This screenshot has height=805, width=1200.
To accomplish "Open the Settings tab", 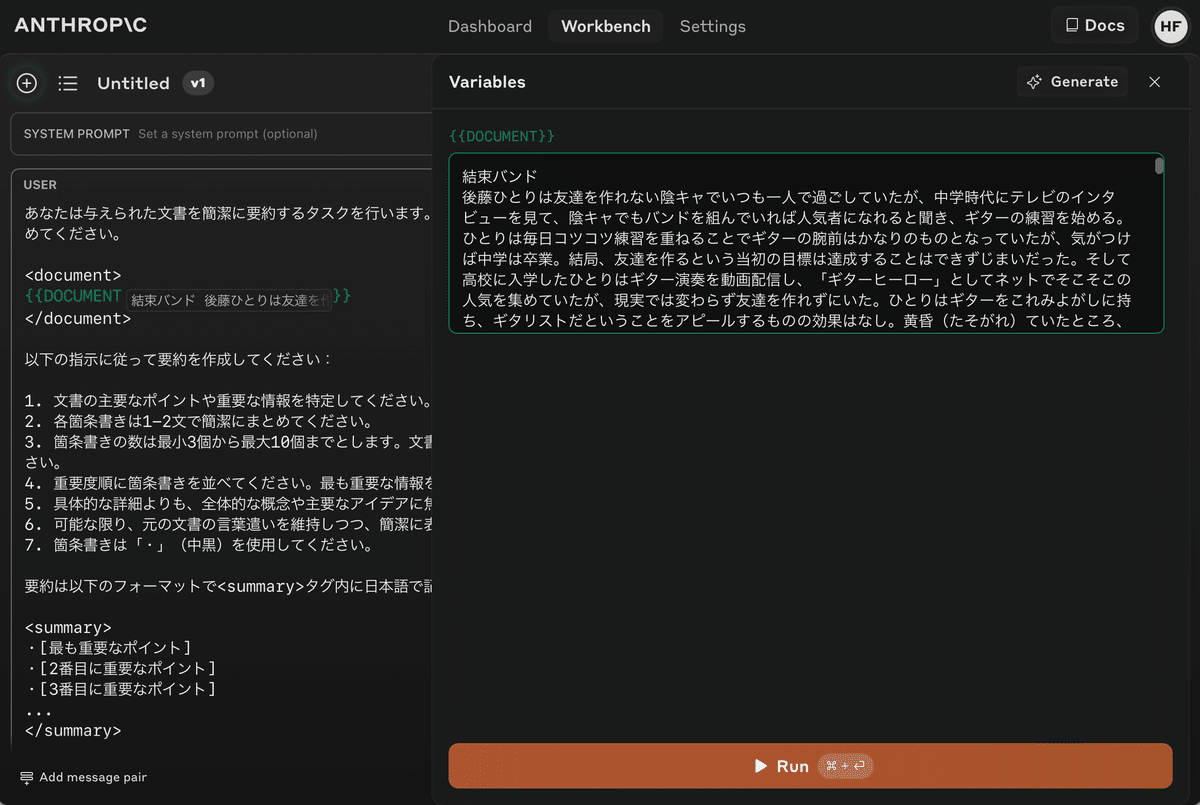I will coord(712,26).
